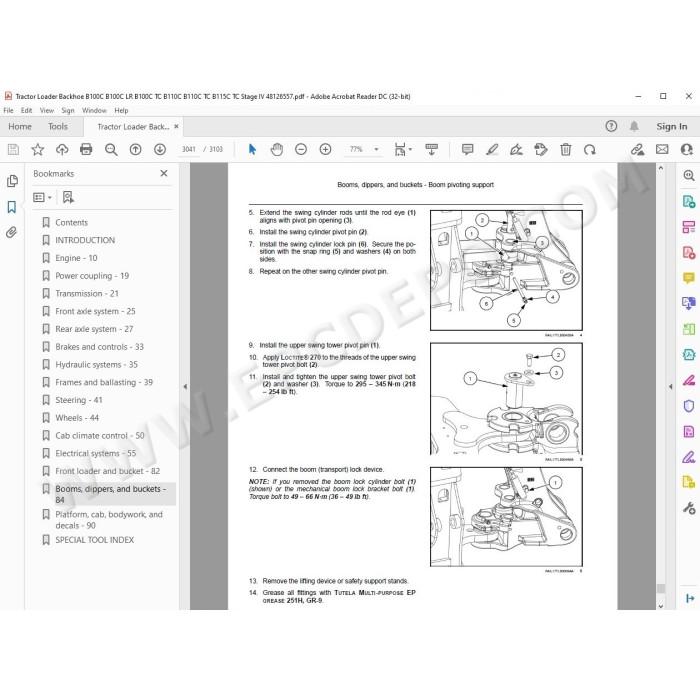700x700 pixels.
Task: Jump to Steering - 41 bookmark
Action: (x=79, y=400)
